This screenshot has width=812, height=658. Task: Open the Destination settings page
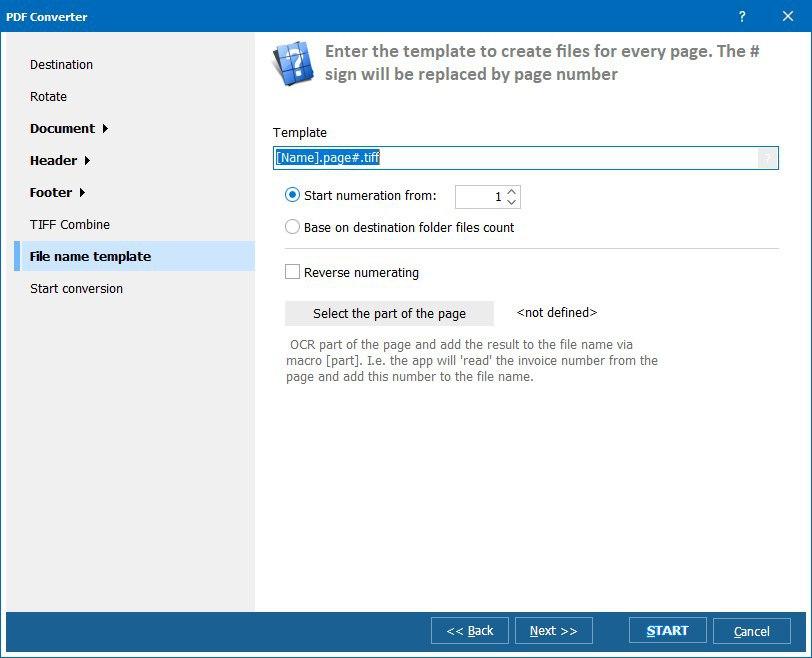pyautogui.click(x=61, y=64)
